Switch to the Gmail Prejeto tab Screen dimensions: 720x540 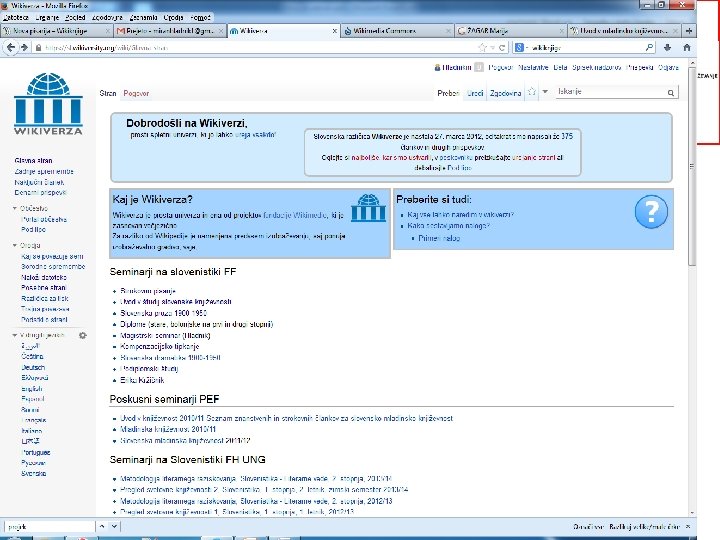[x=169, y=31]
